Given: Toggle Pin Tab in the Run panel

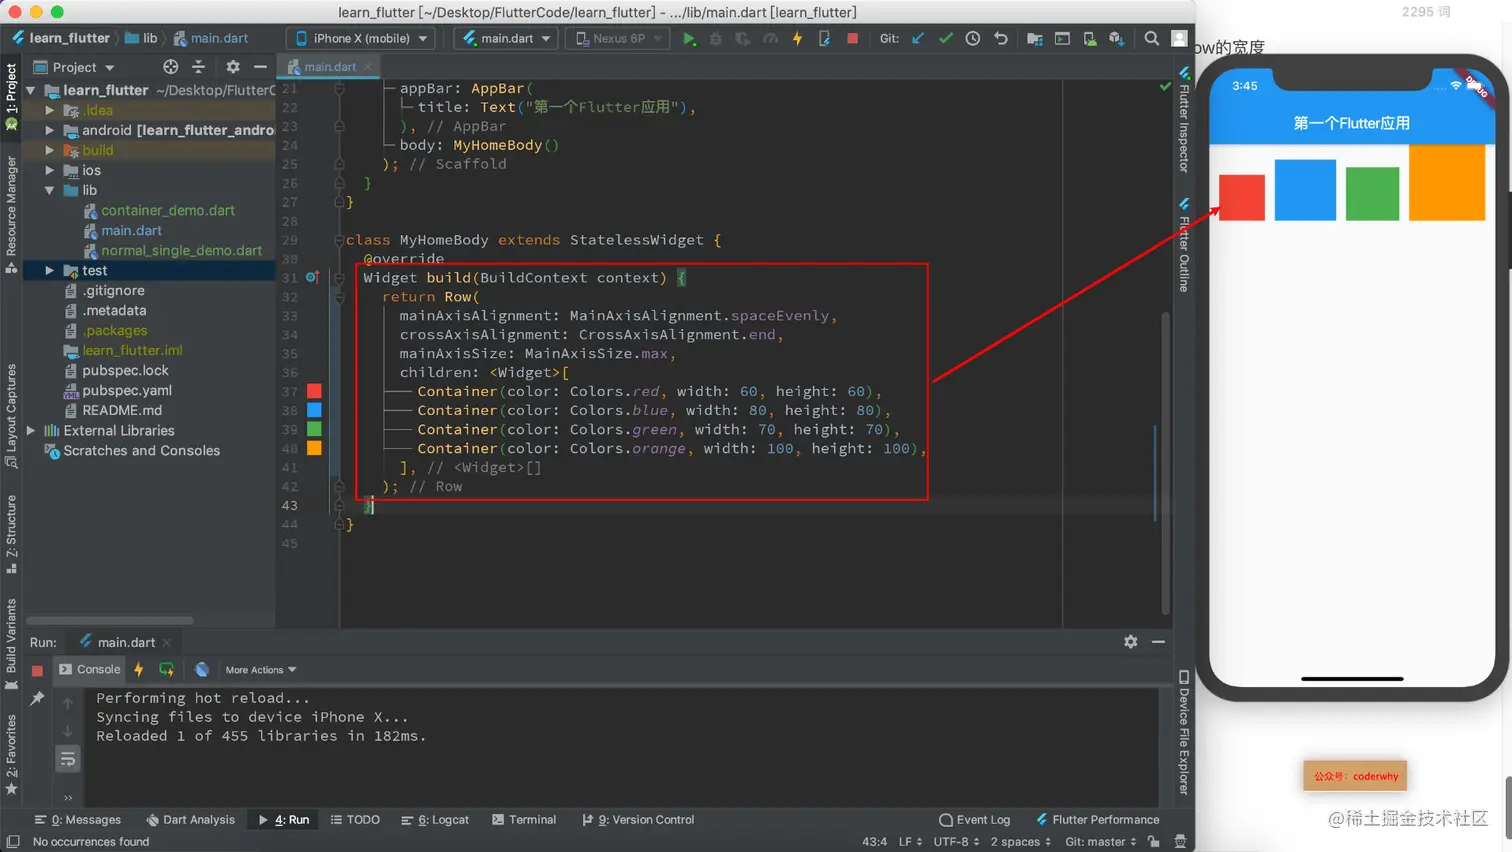Looking at the screenshot, I should point(37,698).
